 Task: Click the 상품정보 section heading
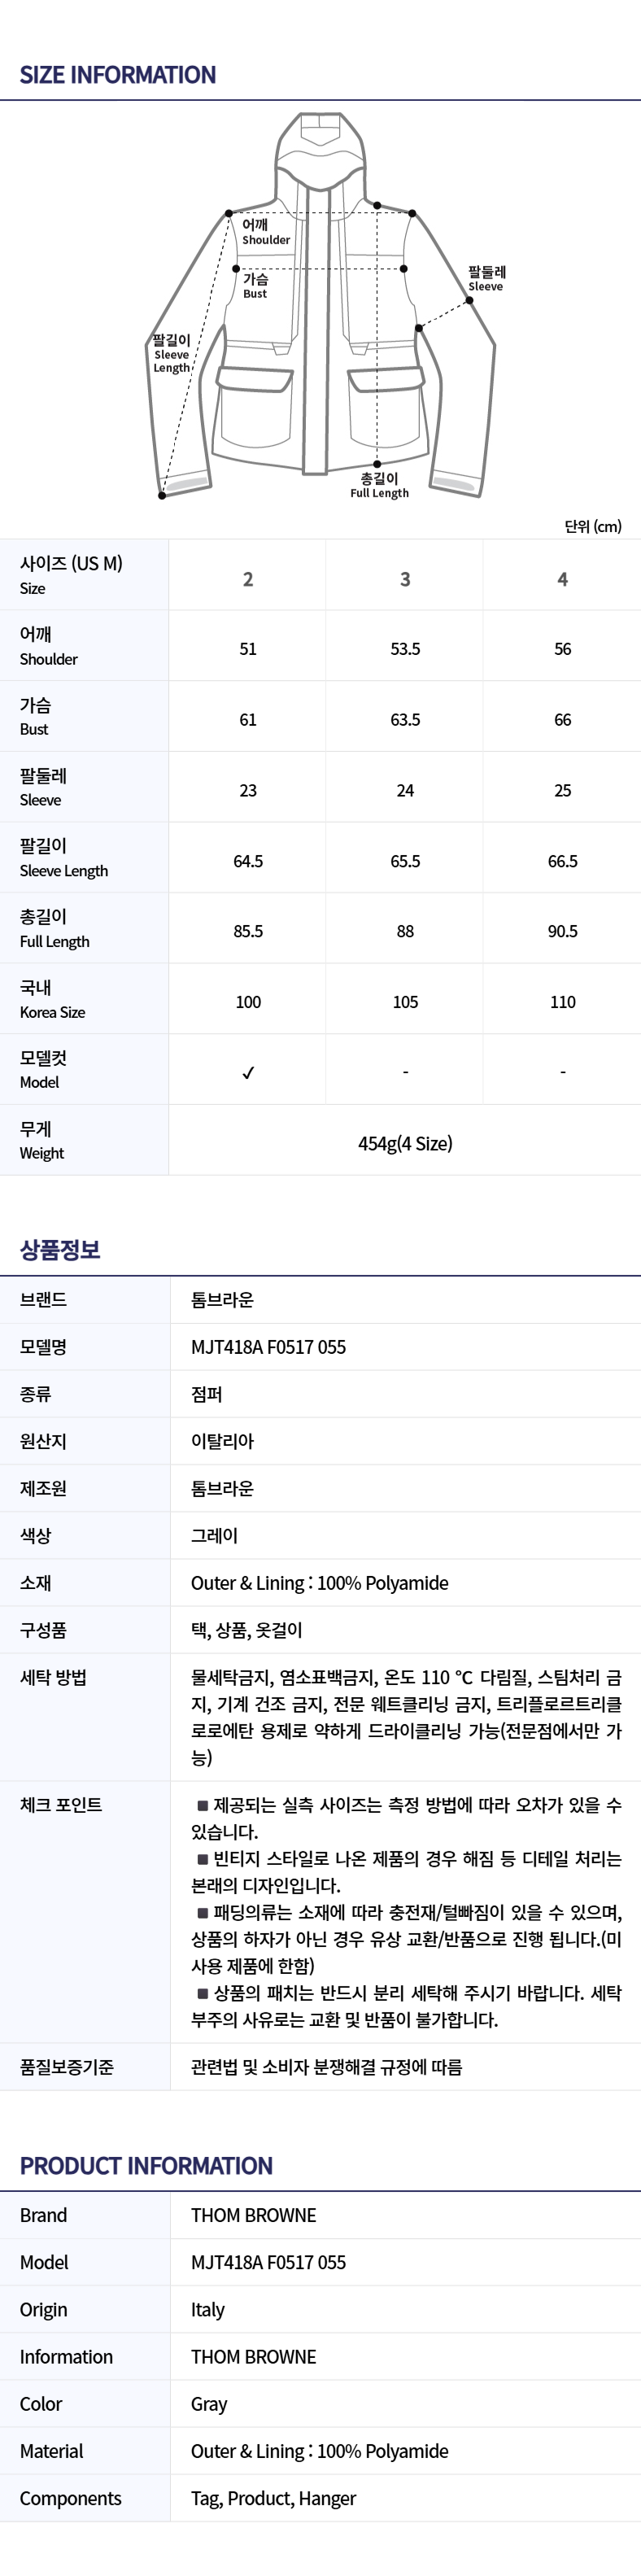coord(60,1249)
